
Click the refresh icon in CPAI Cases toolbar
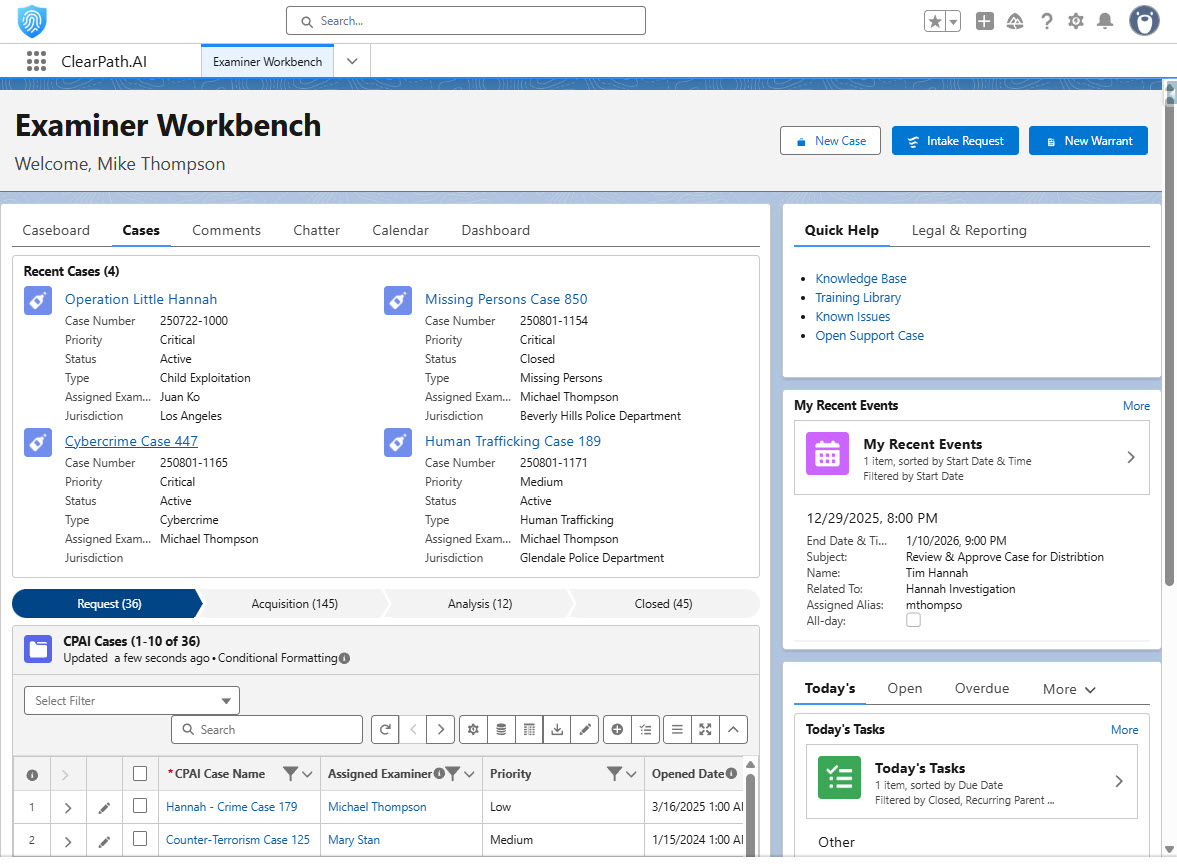pos(385,730)
